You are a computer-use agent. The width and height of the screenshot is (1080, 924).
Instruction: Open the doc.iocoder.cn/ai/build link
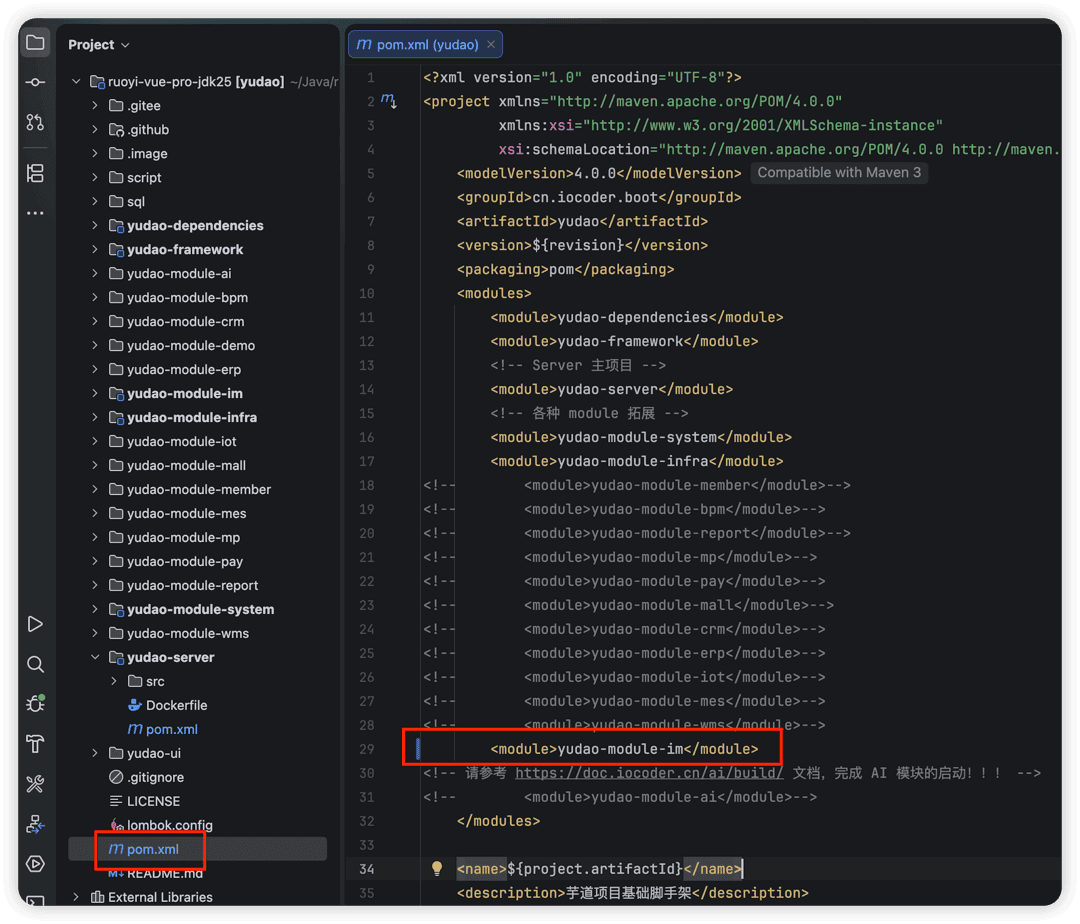(649, 773)
